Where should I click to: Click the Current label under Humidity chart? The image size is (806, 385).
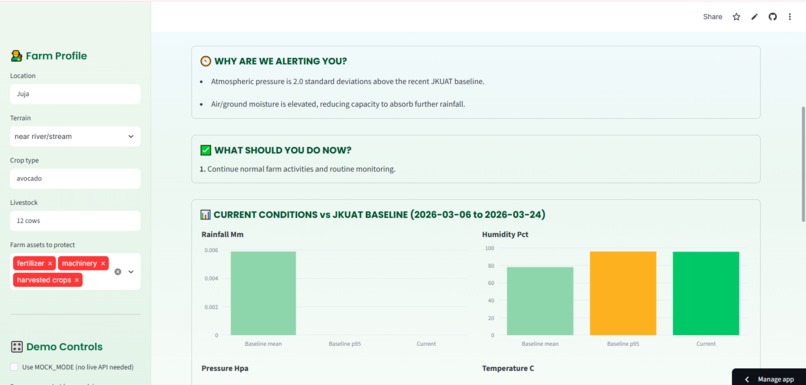click(706, 343)
